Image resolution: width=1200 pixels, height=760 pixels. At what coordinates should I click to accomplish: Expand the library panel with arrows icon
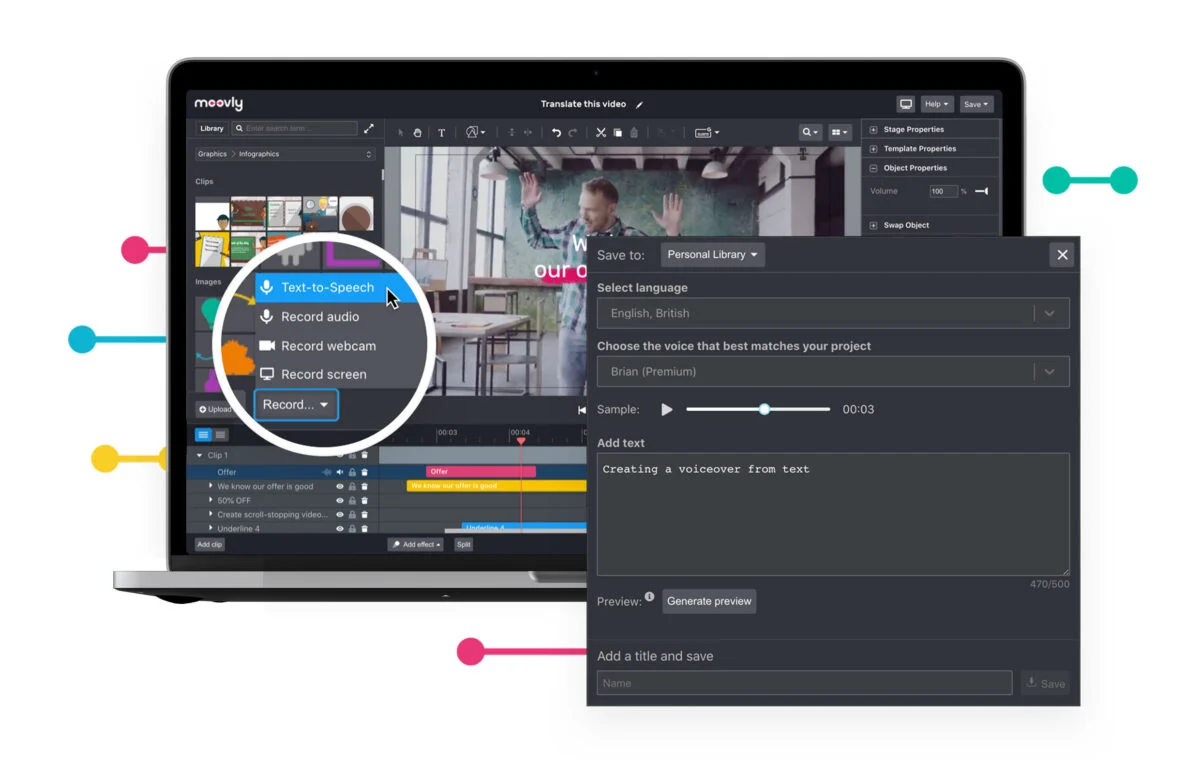[x=369, y=128]
